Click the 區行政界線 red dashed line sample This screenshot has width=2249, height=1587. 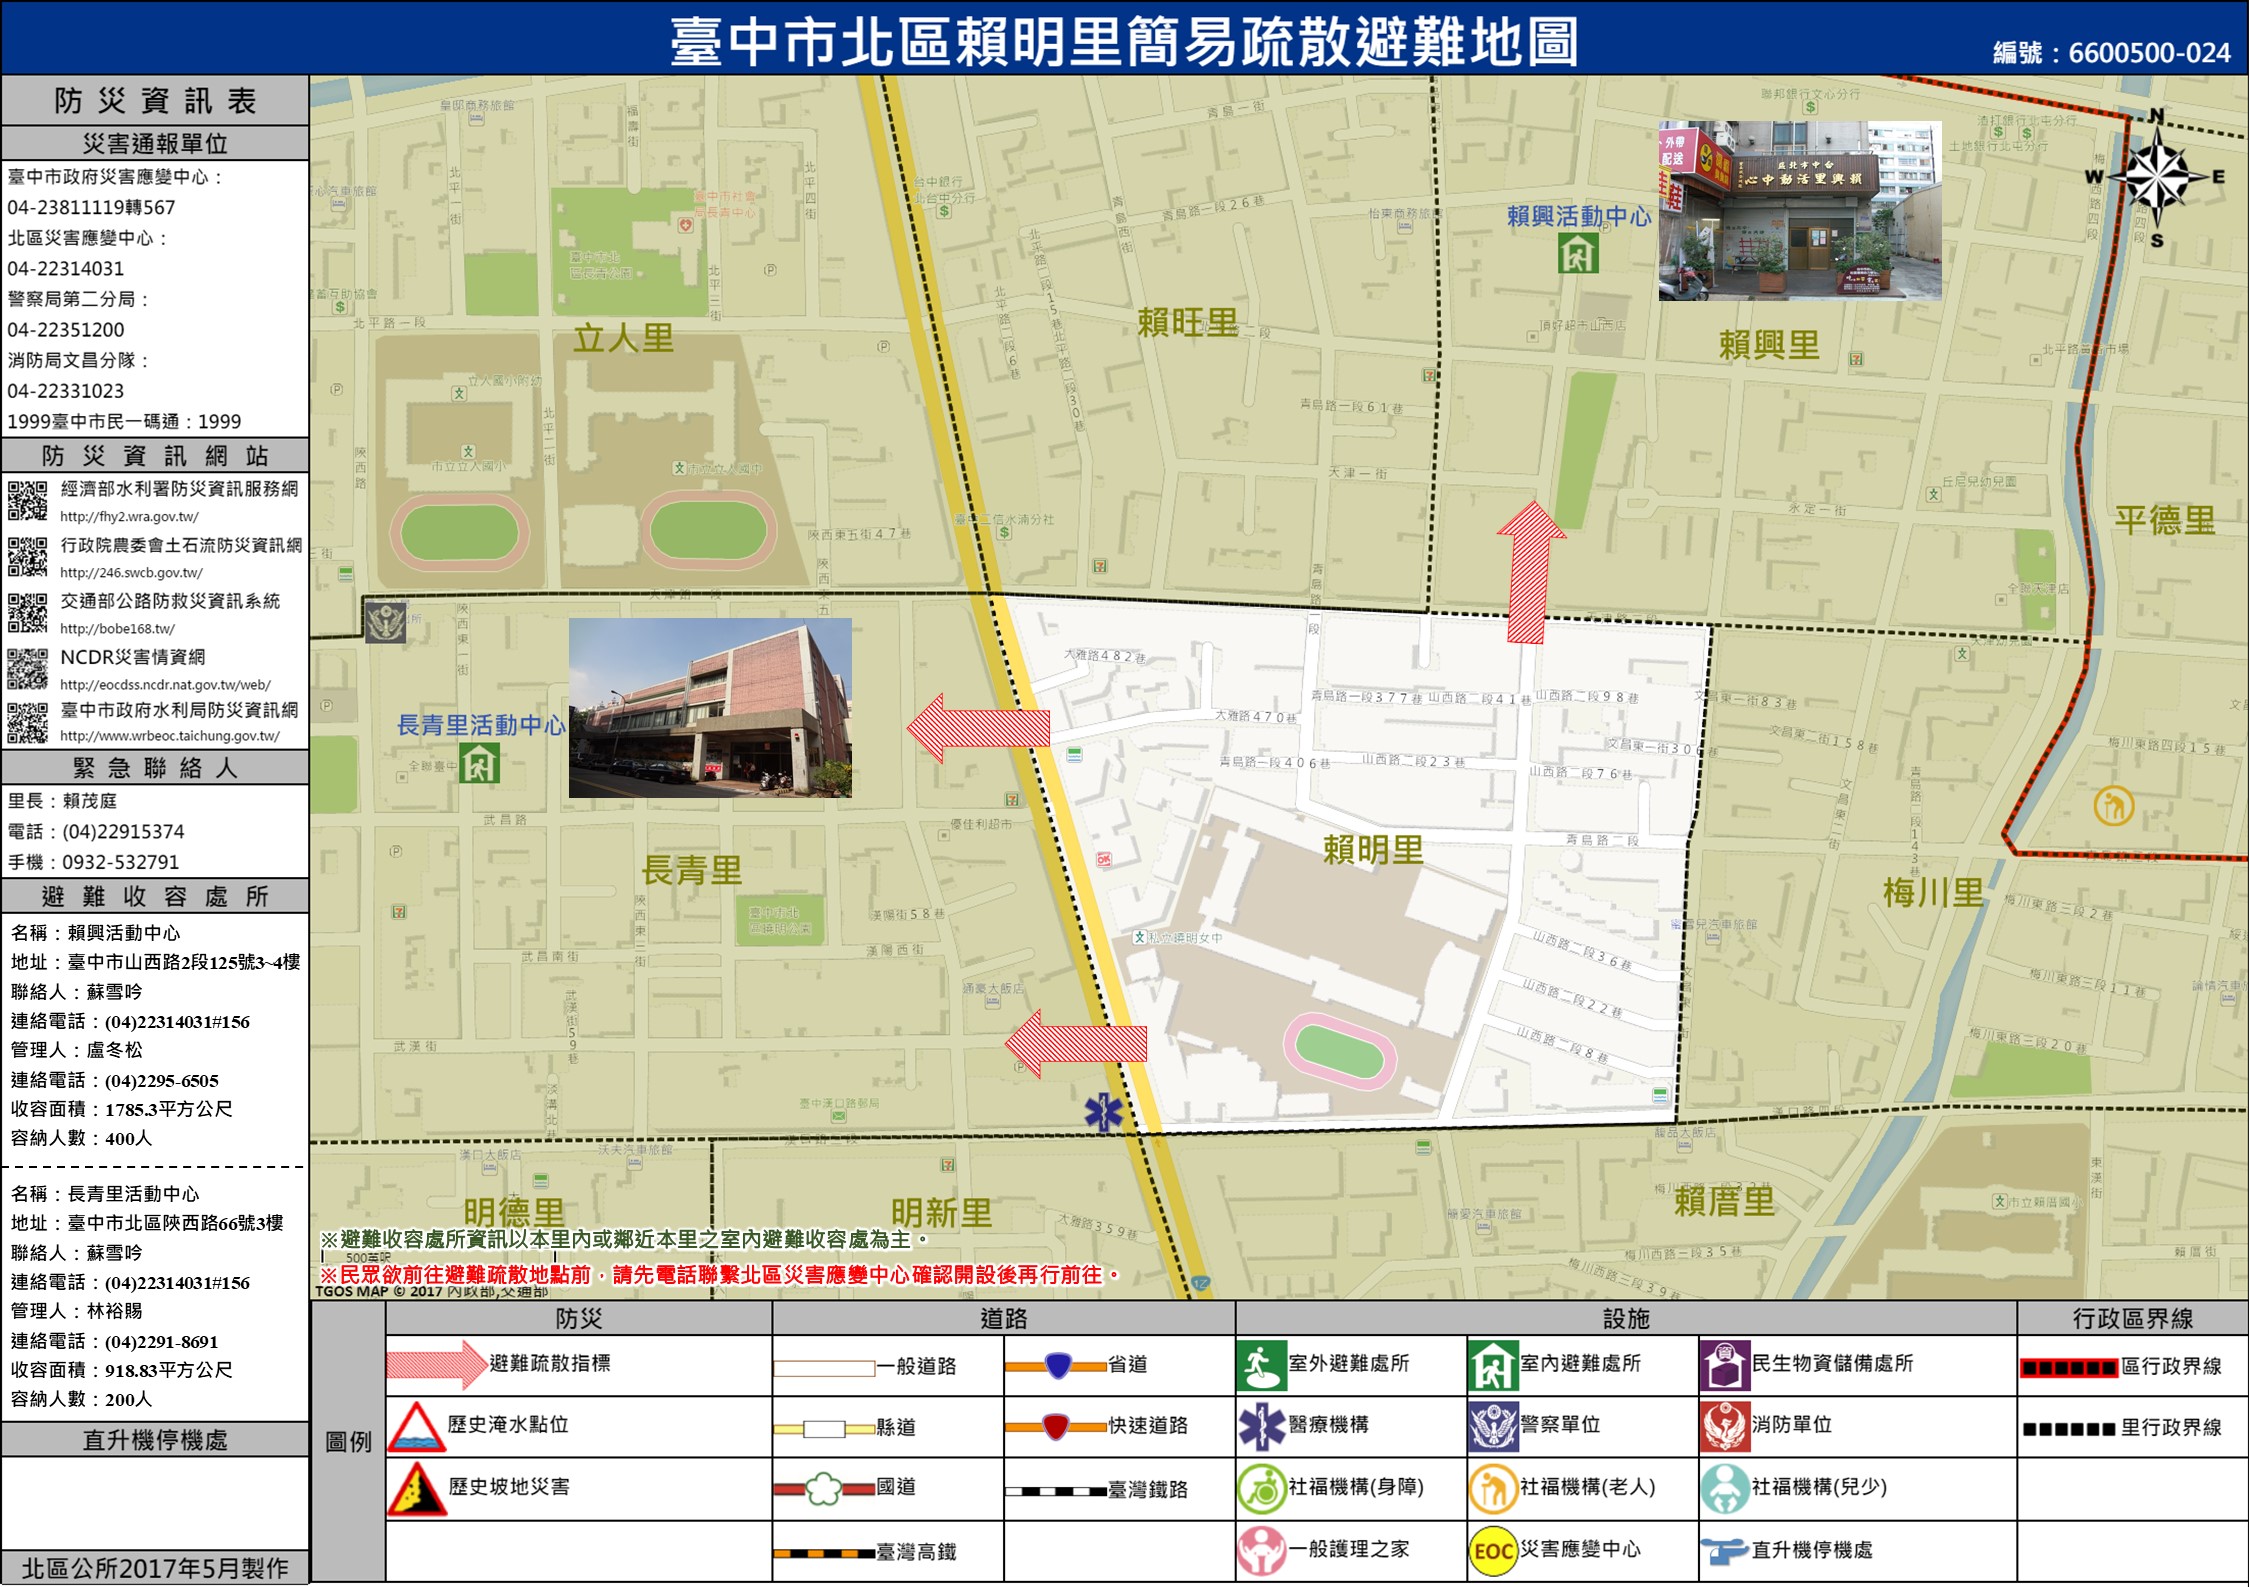pyautogui.click(x=2069, y=1367)
